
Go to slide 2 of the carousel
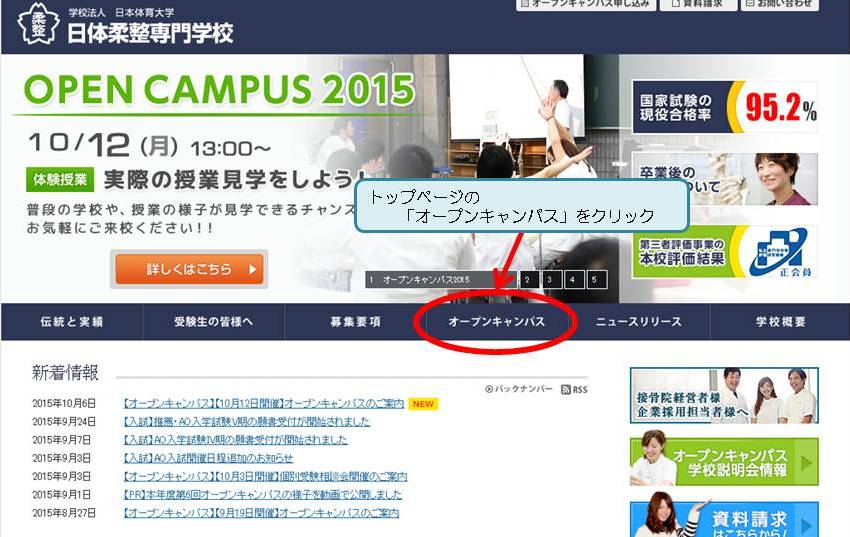[527, 280]
